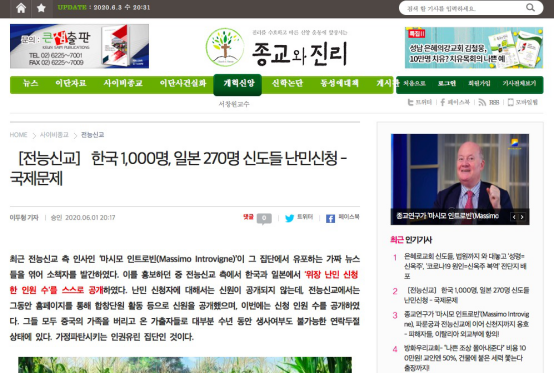Open the 뉴스 menu item
This screenshot has width=554, height=373.
tap(30, 83)
